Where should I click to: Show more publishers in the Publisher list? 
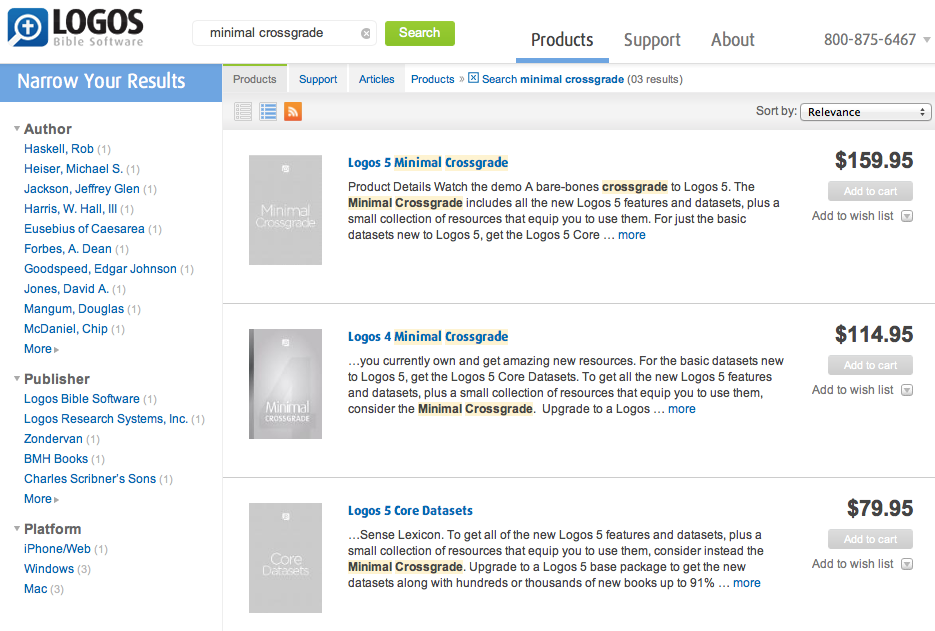(x=41, y=499)
